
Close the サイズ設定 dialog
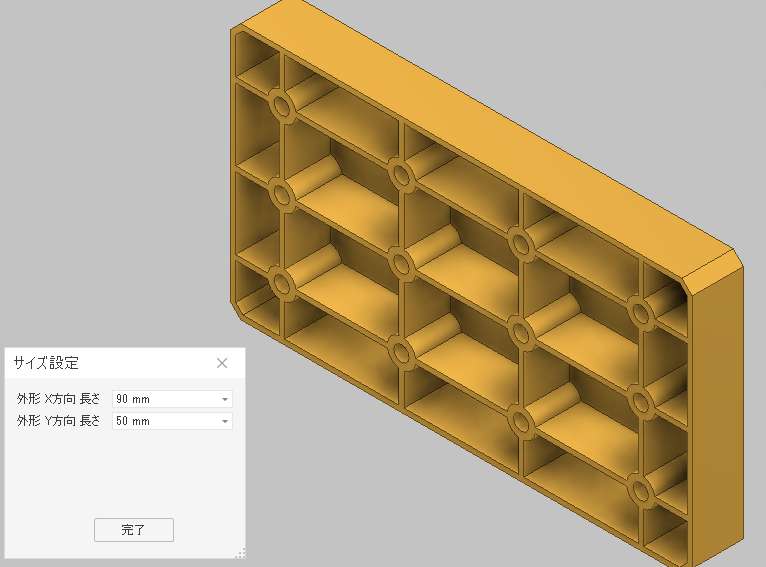222,363
